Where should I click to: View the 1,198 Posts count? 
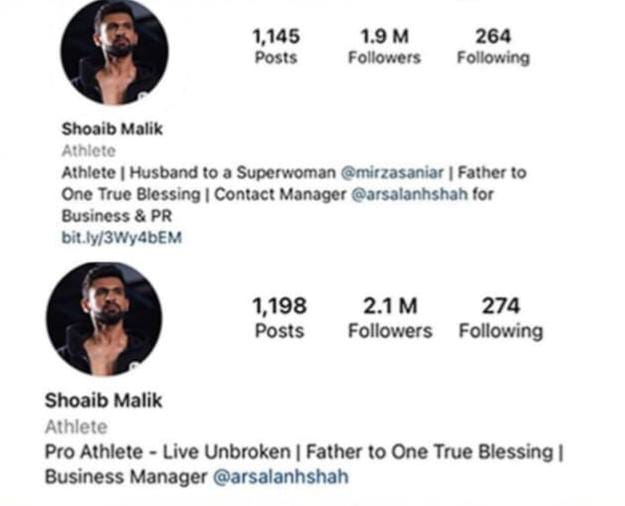[279, 316]
